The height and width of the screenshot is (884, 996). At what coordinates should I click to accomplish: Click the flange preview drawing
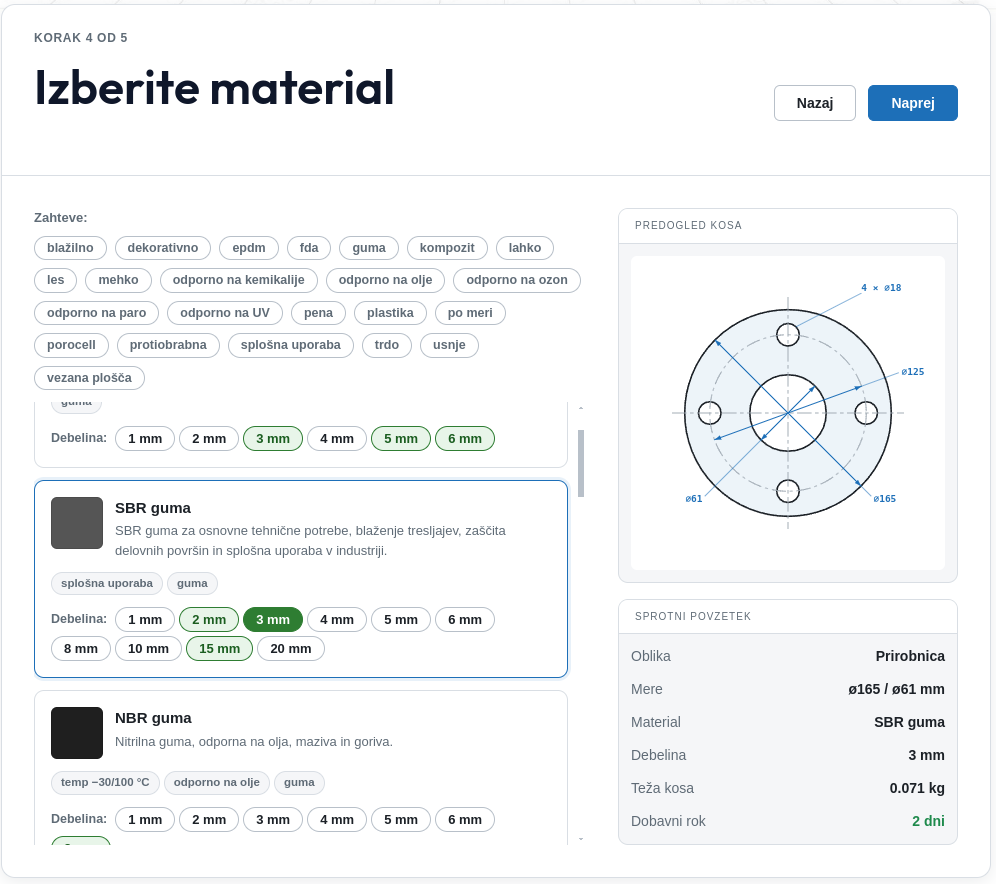(788, 413)
